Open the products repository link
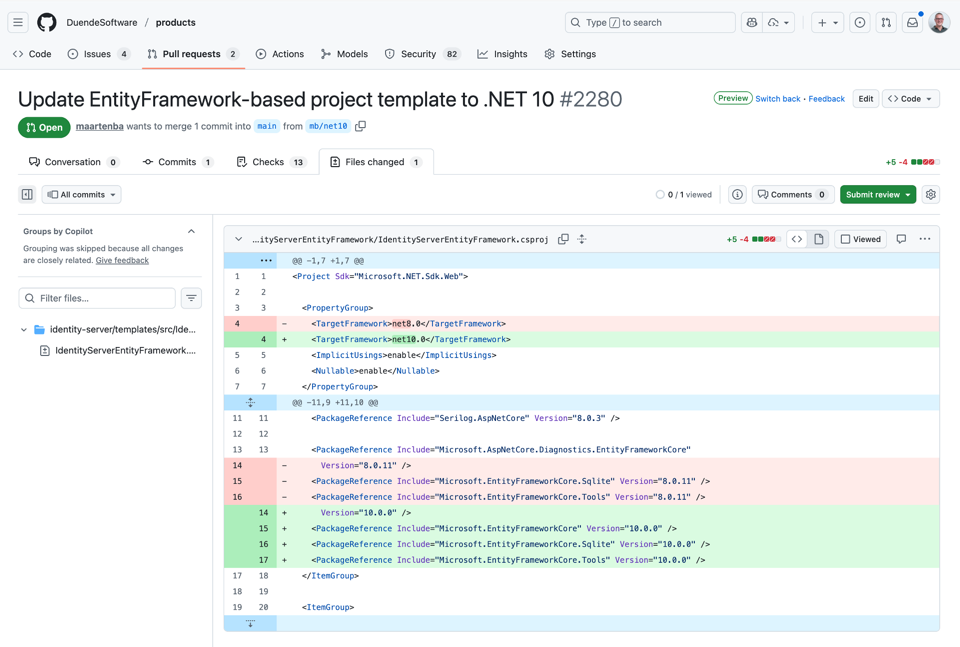 pyautogui.click(x=176, y=23)
